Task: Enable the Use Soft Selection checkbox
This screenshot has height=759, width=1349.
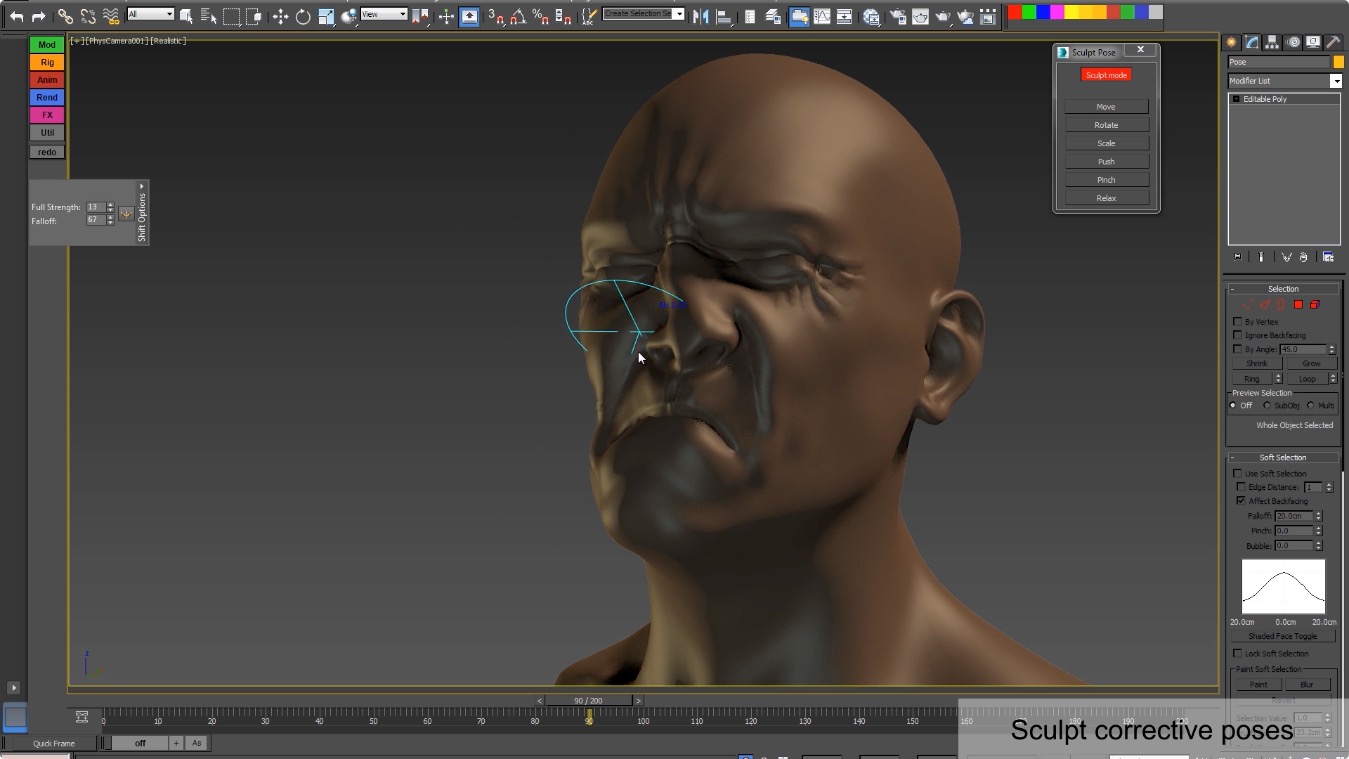Action: [1239, 473]
